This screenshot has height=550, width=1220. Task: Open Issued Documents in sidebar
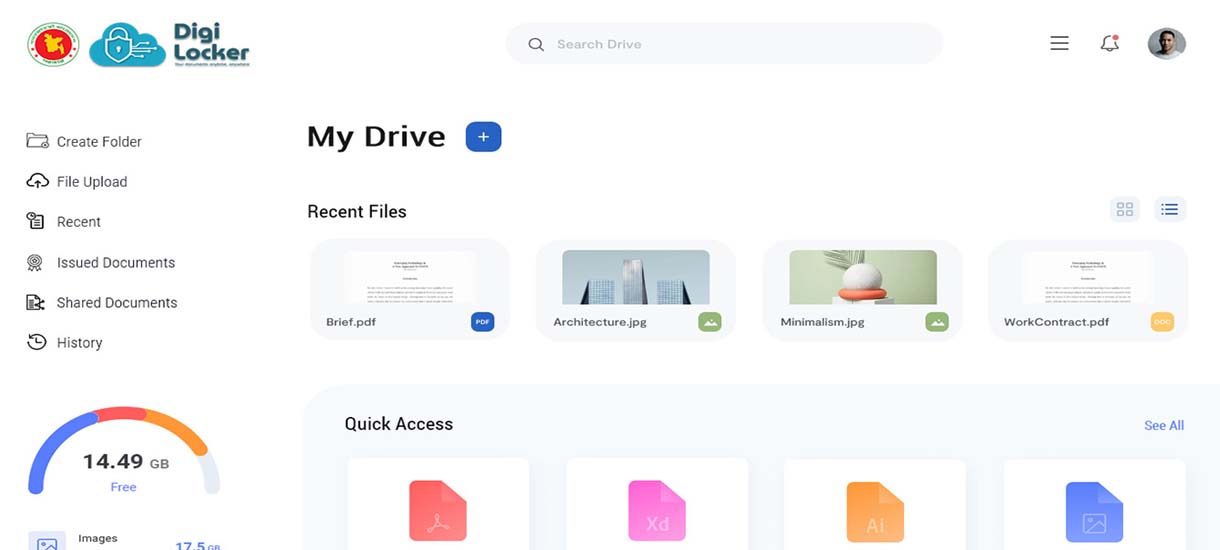click(x=116, y=263)
